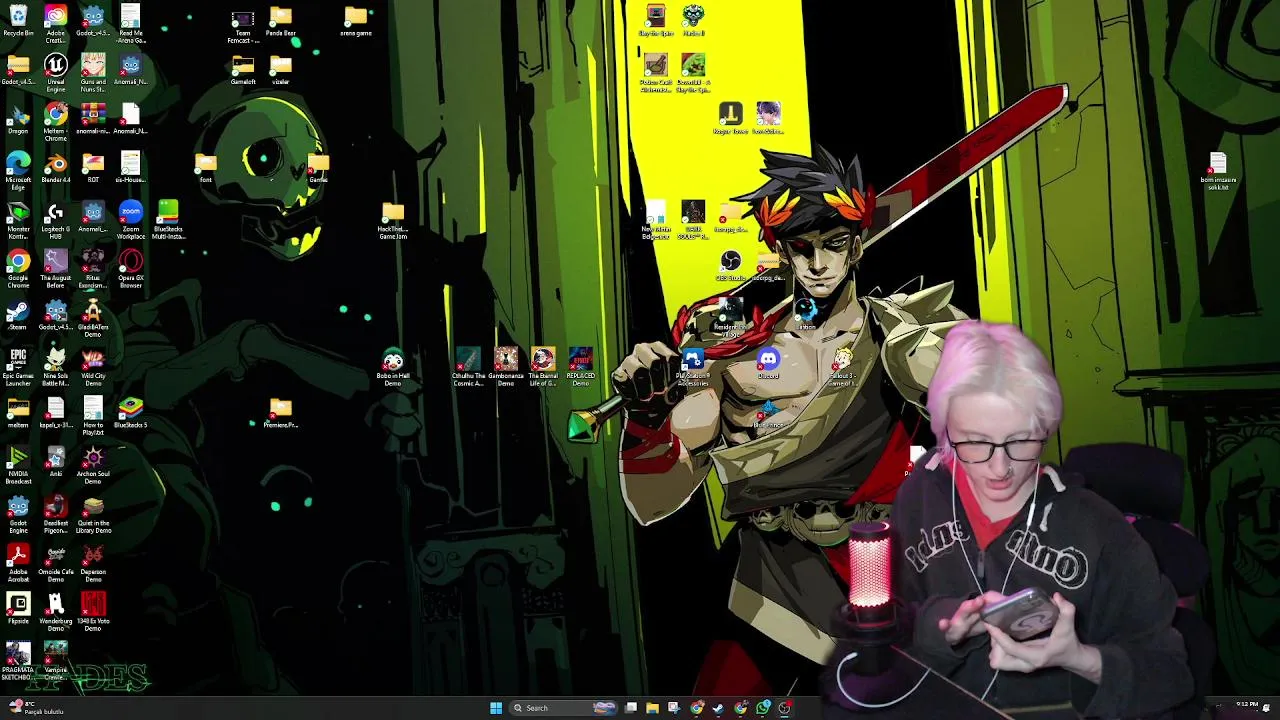The width and height of the screenshot is (1280, 720).
Task: Select the Blender 4.4 desktop icon
Action: [56, 167]
